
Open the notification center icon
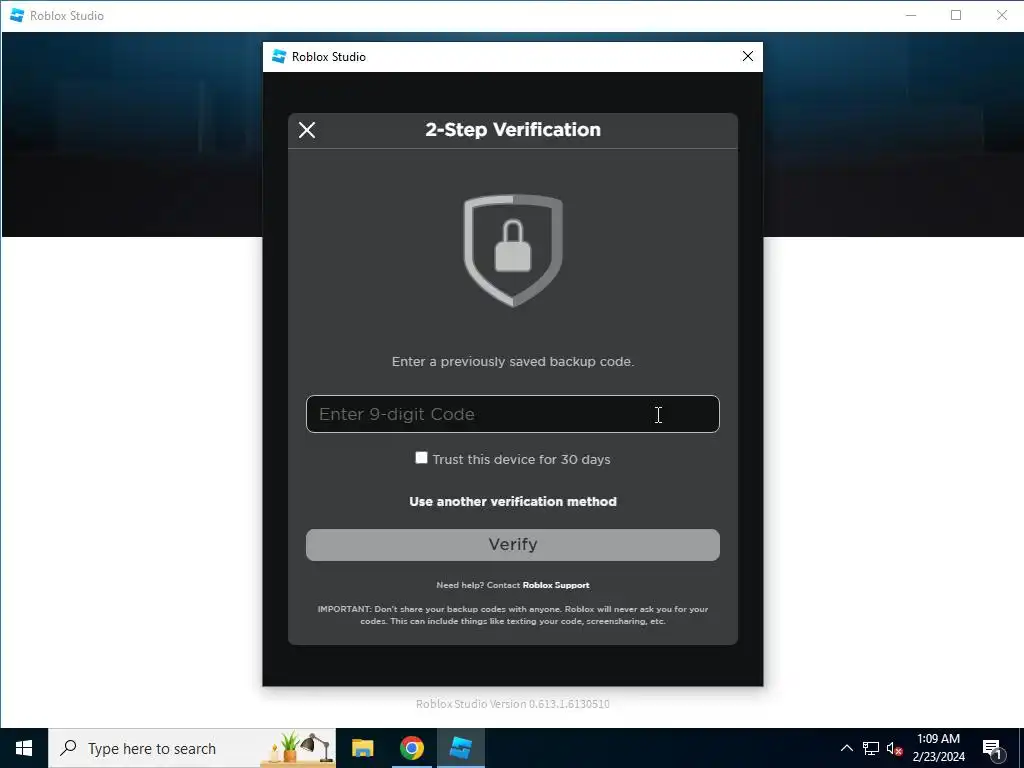coord(992,749)
